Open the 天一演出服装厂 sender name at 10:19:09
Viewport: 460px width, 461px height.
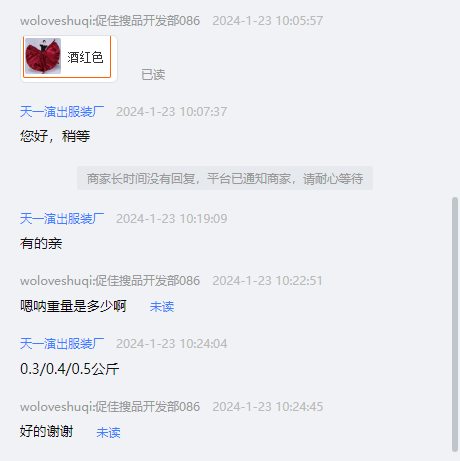[x=62, y=219]
